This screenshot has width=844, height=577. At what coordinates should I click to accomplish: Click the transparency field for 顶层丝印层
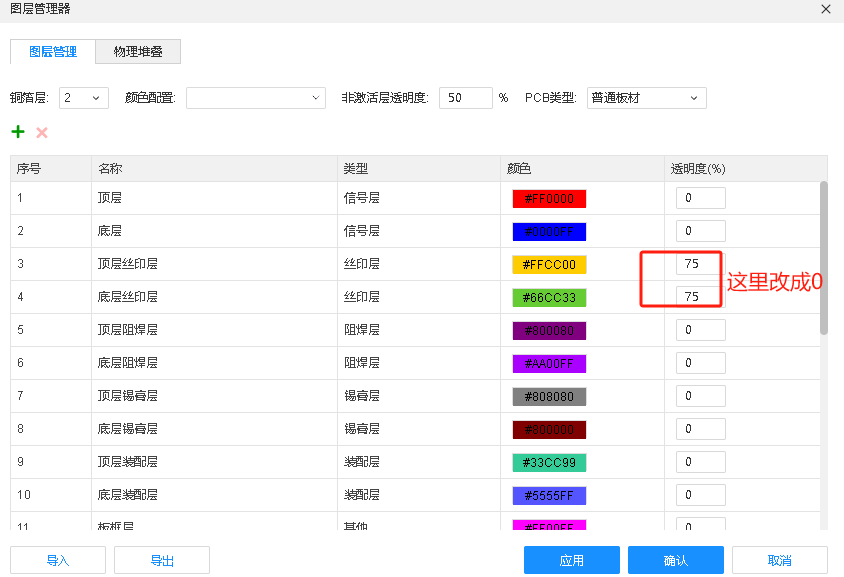701,264
